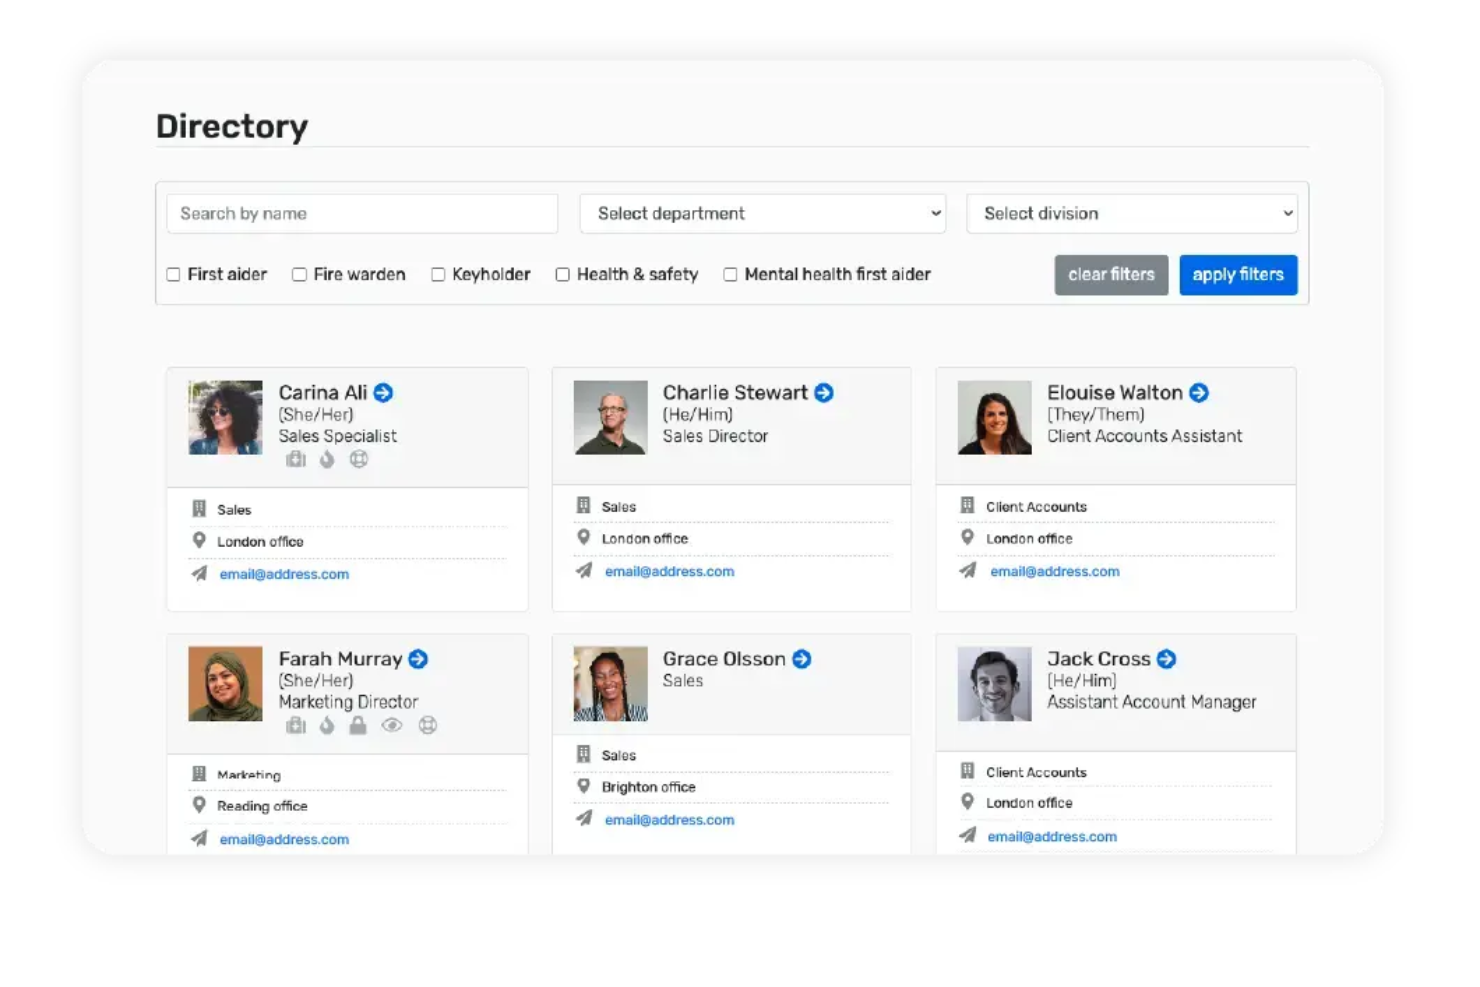Open Elouise Walton's profile via the arrow icon
The image size is (1480, 987).
click(1199, 393)
